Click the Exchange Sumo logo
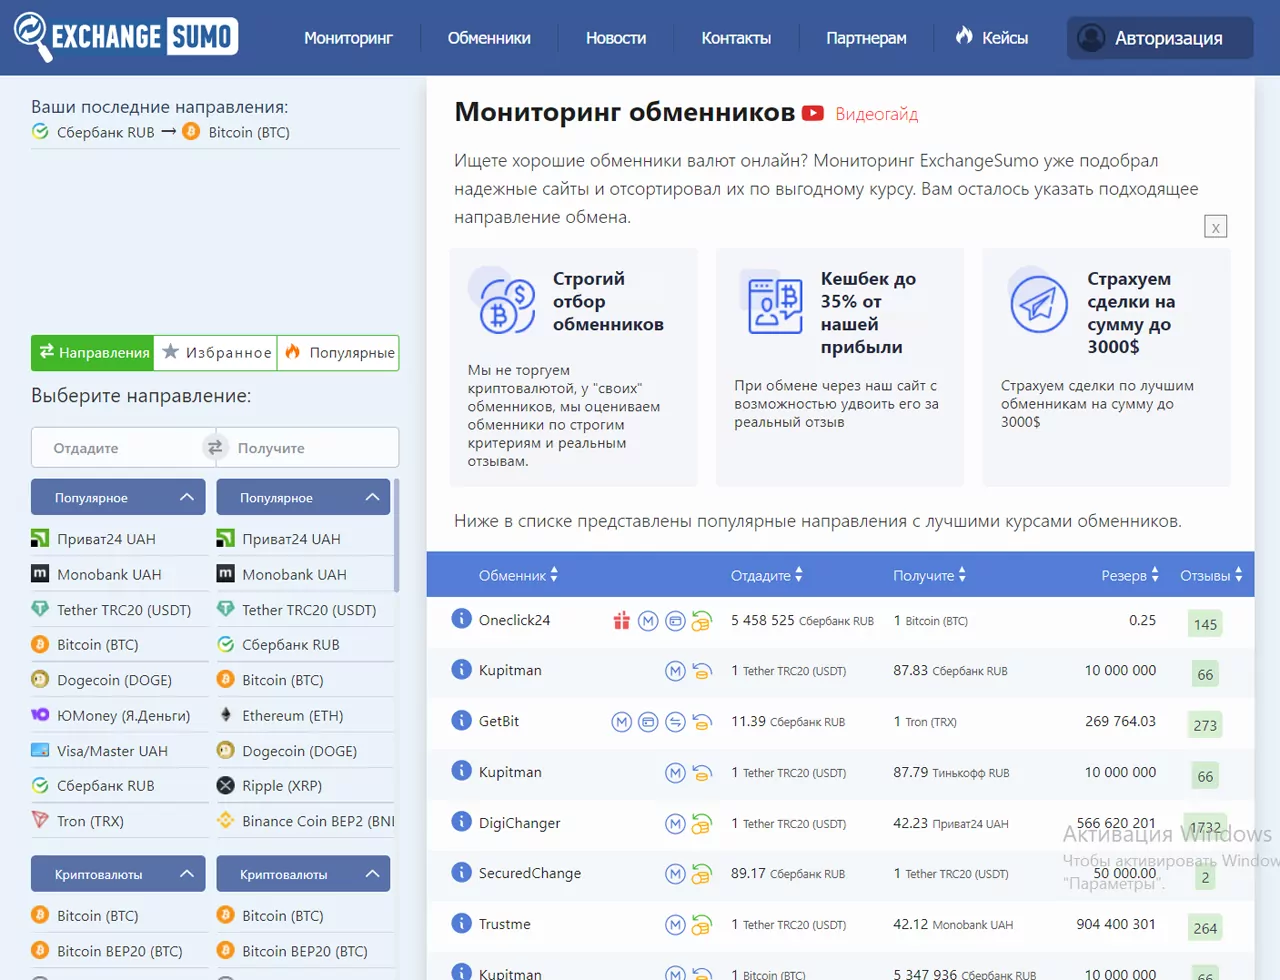The image size is (1280, 980). pyautogui.click(x=126, y=37)
